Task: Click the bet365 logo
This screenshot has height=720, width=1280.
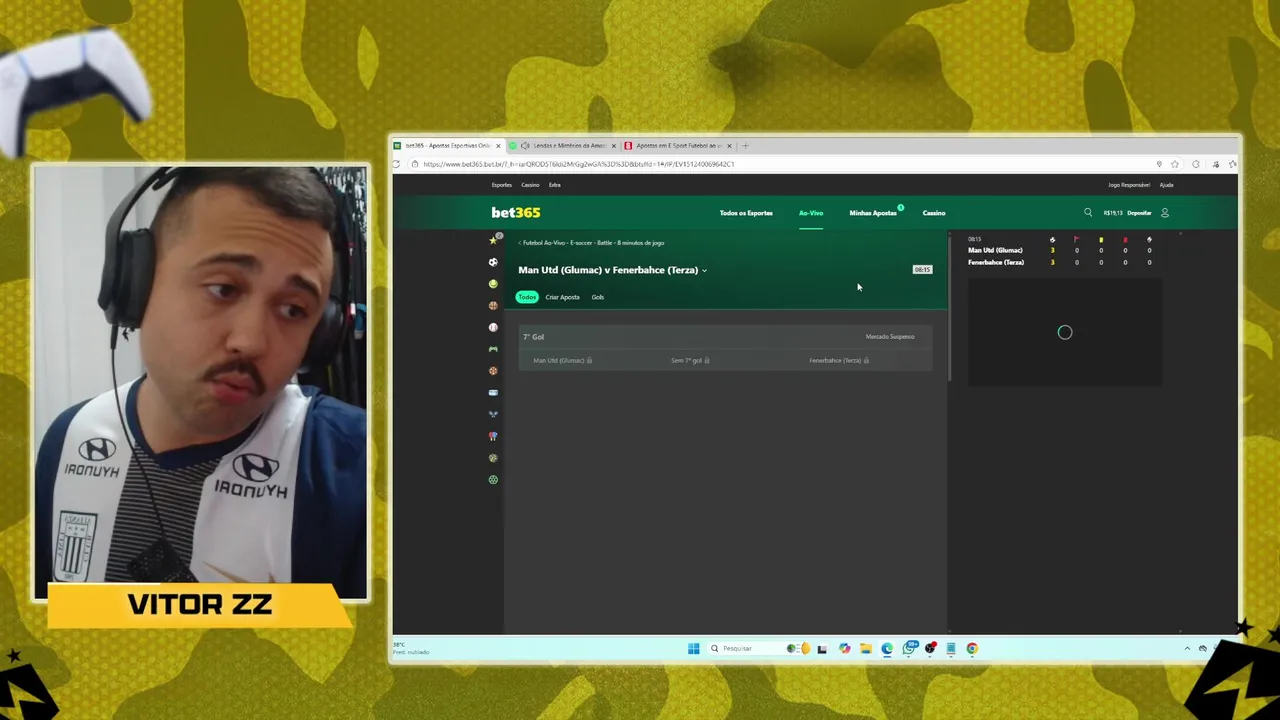Action: (516, 212)
